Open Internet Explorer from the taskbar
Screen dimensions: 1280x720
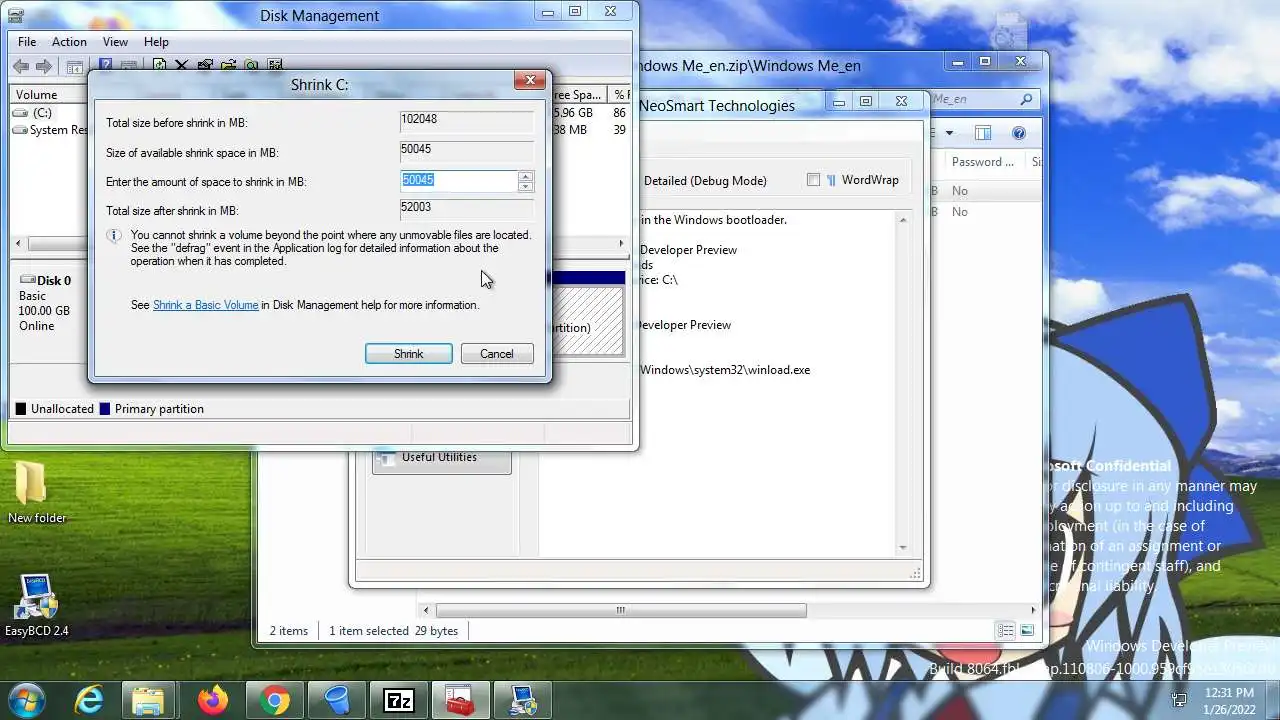[x=89, y=700]
